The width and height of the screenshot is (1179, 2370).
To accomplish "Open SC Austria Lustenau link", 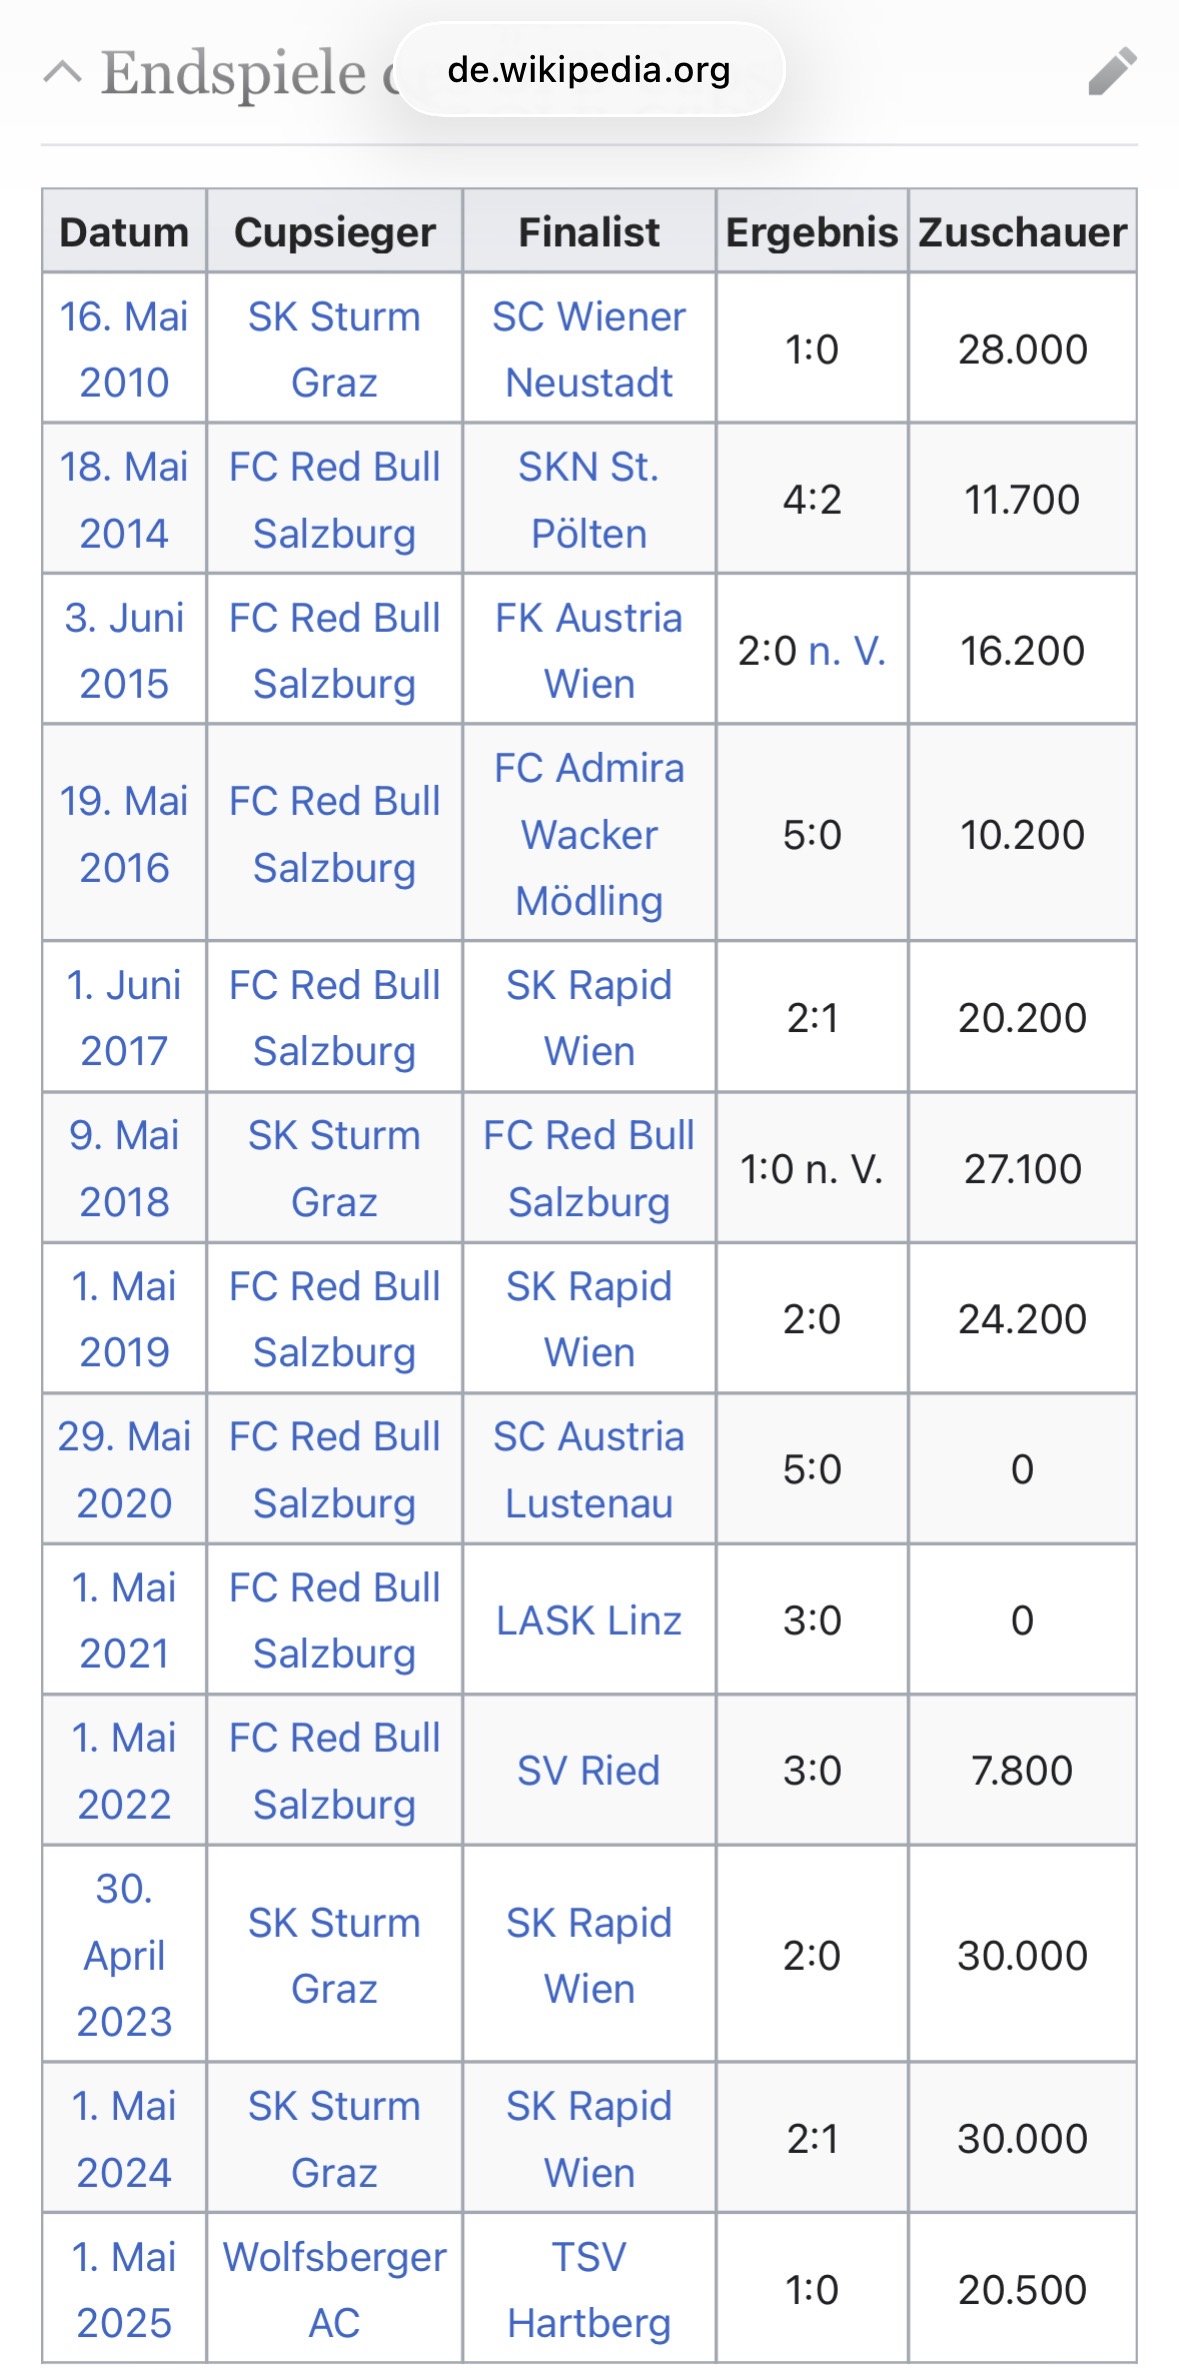I will [x=589, y=1469].
